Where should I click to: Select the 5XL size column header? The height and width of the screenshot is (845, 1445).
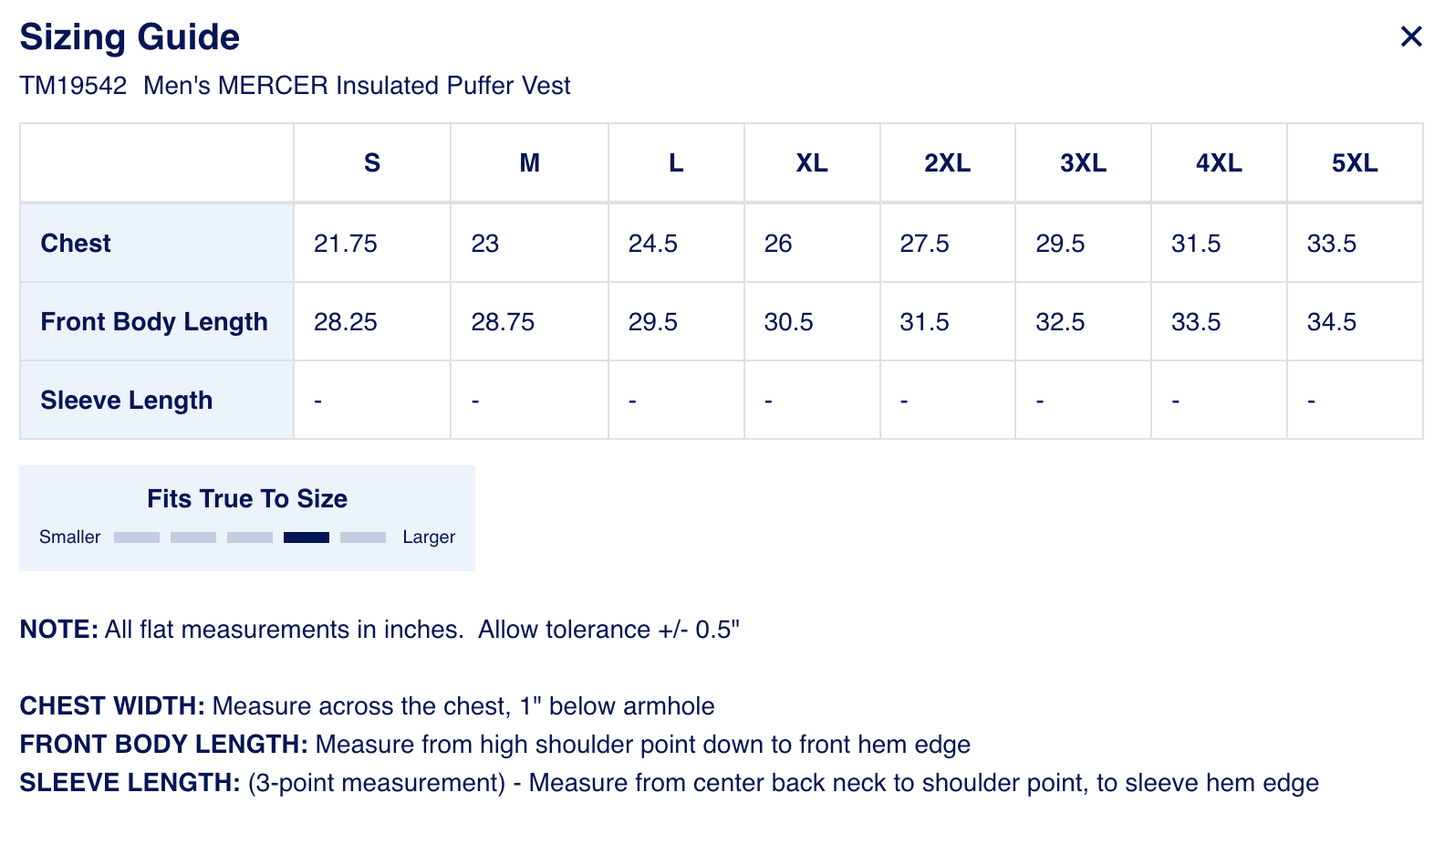(x=1354, y=163)
